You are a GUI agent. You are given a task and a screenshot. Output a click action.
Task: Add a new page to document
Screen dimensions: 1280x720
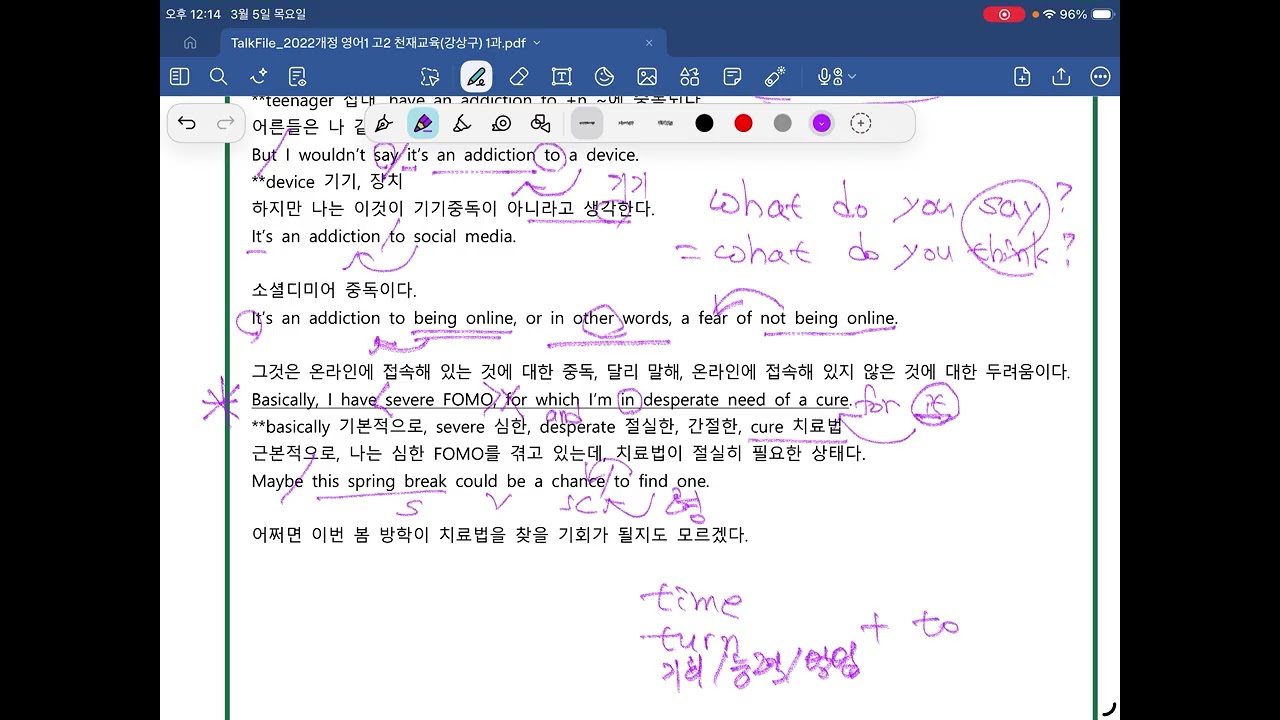coord(1022,77)
